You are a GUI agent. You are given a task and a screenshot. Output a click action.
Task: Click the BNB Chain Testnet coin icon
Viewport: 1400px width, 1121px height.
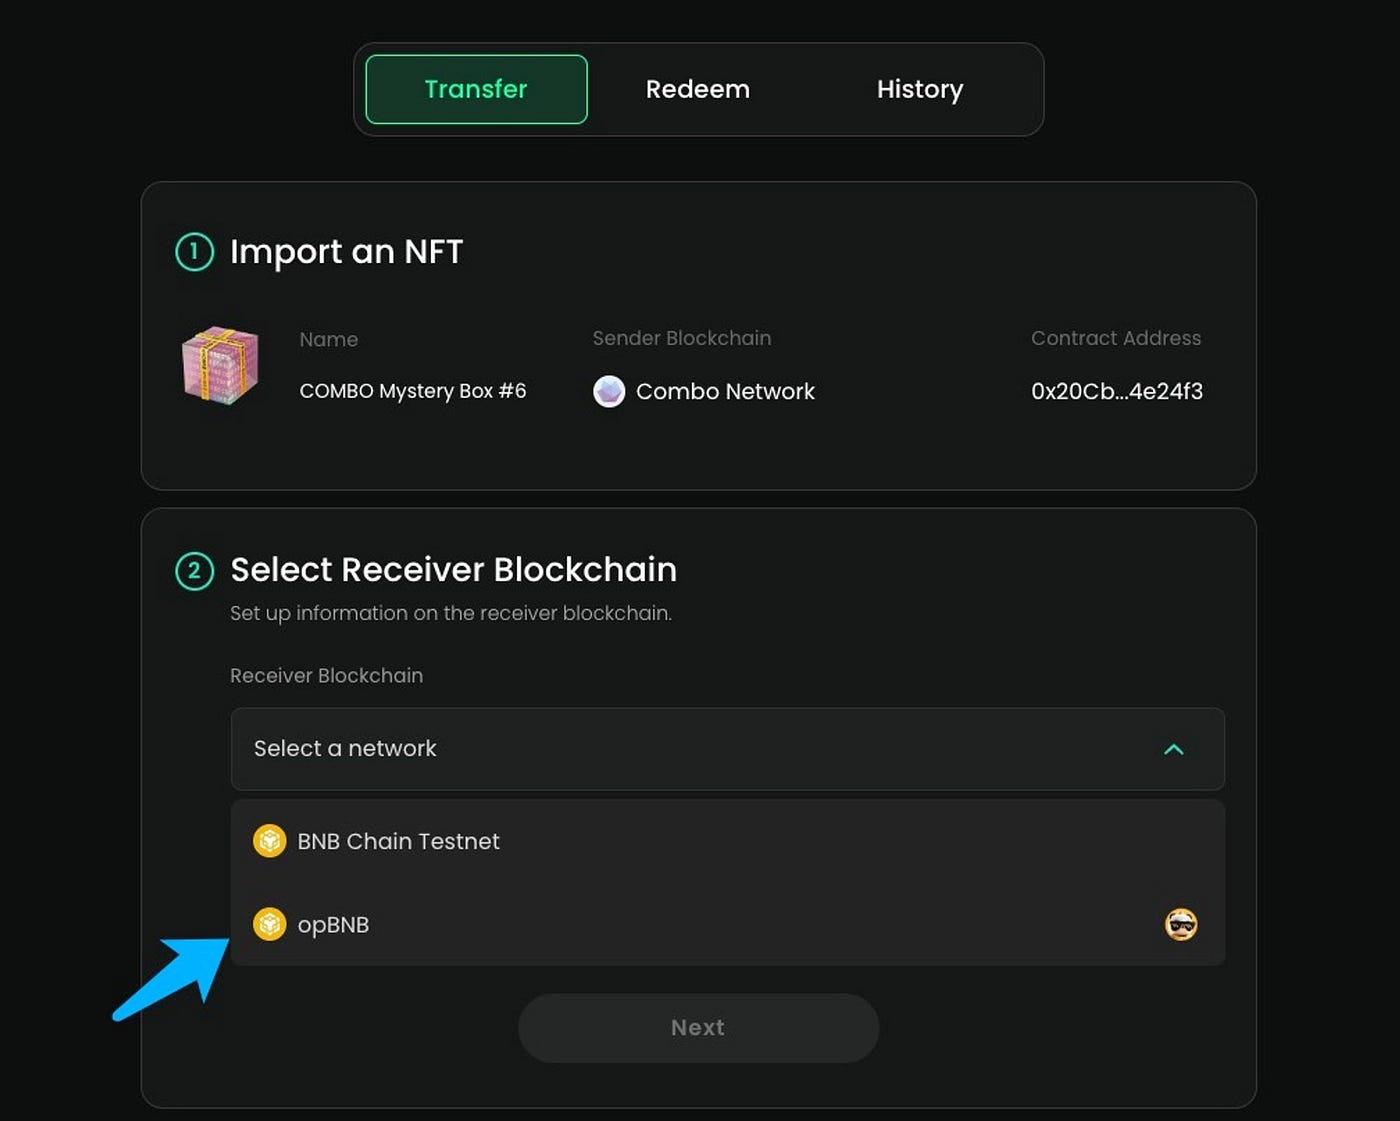click(270, 841)
